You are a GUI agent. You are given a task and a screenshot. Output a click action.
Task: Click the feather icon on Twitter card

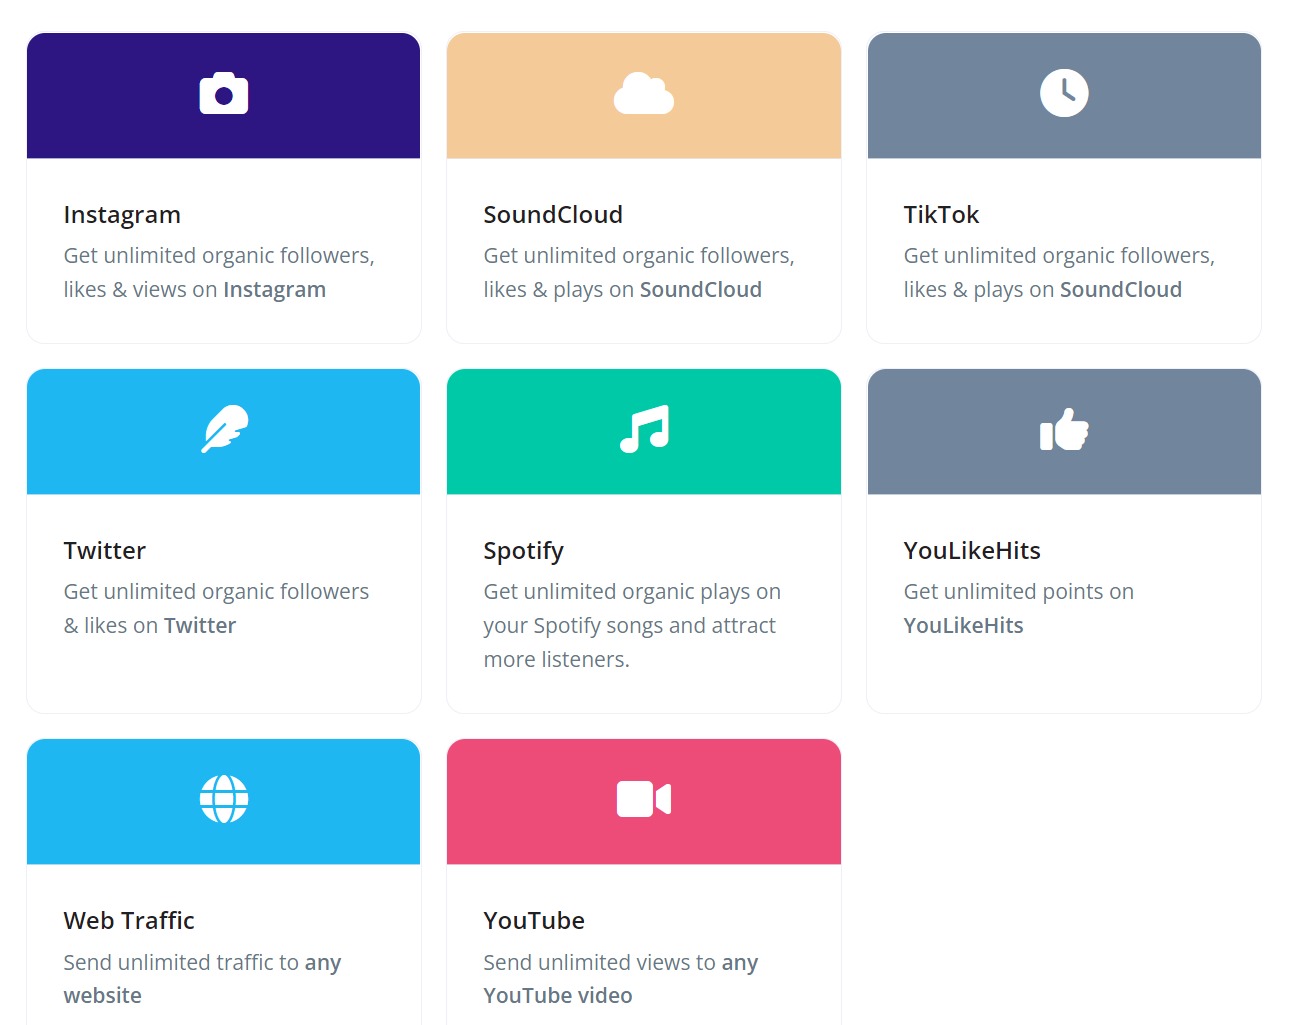tap(224, 429)
